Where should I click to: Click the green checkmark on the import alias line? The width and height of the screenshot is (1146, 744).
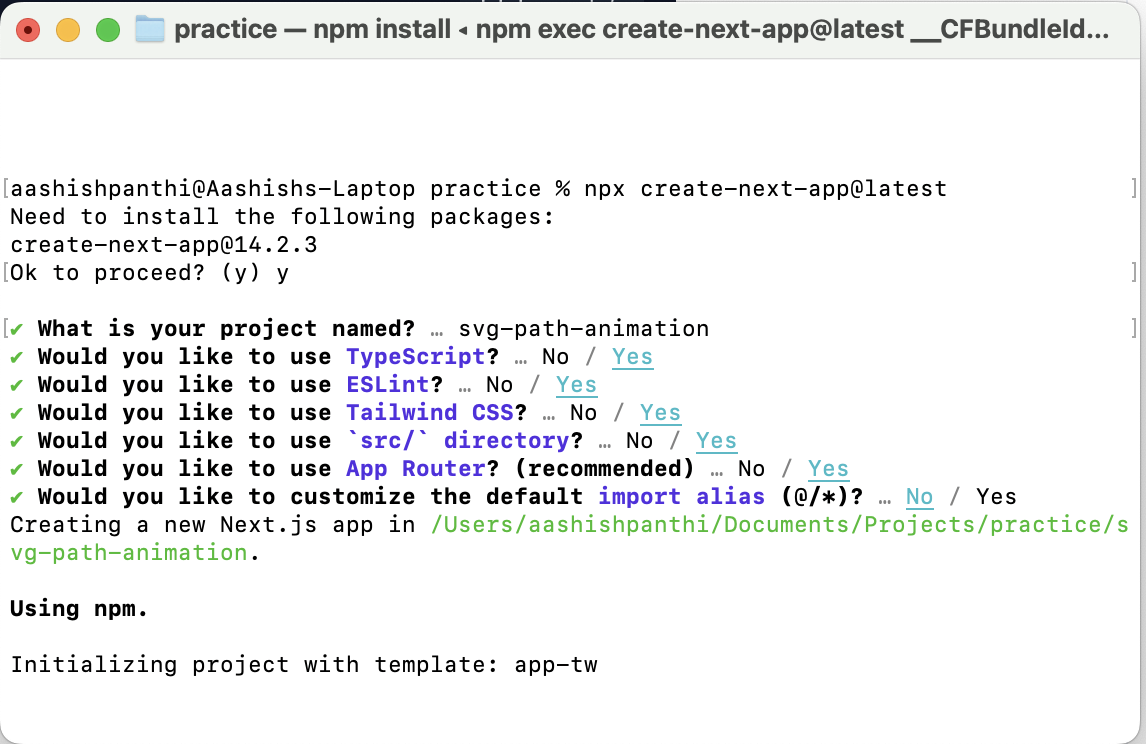coord(17,498)
